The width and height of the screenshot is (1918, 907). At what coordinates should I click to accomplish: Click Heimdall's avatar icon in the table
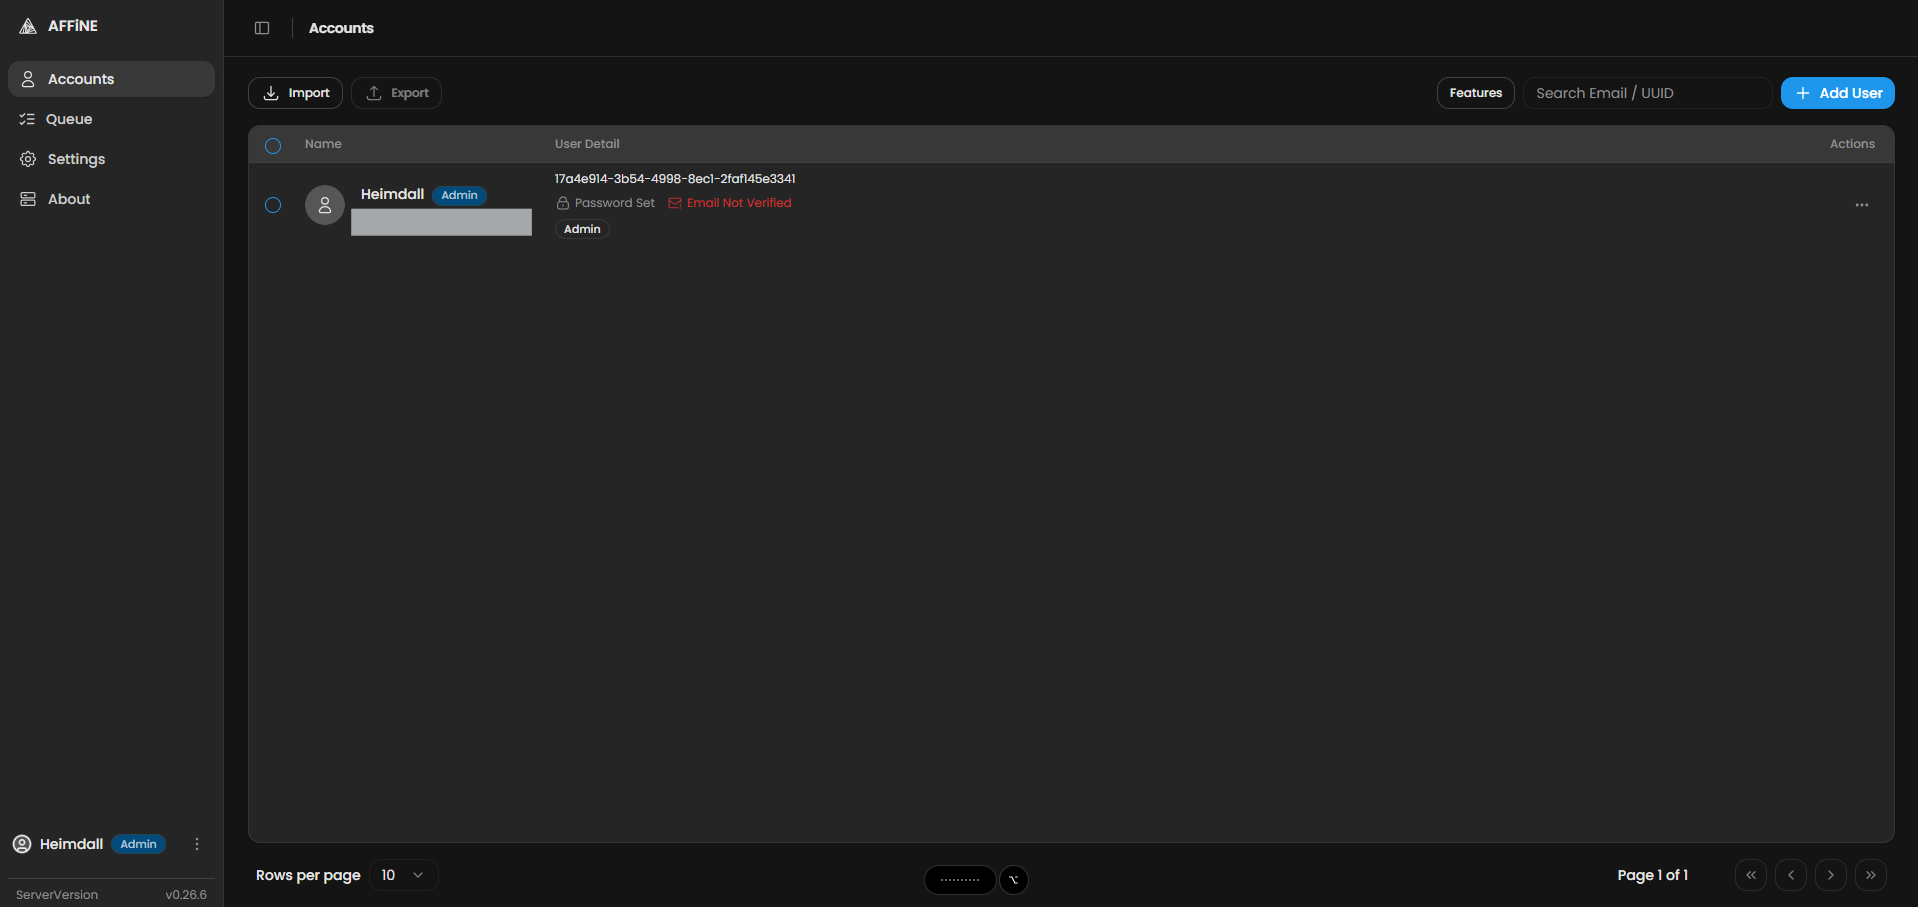324,204
